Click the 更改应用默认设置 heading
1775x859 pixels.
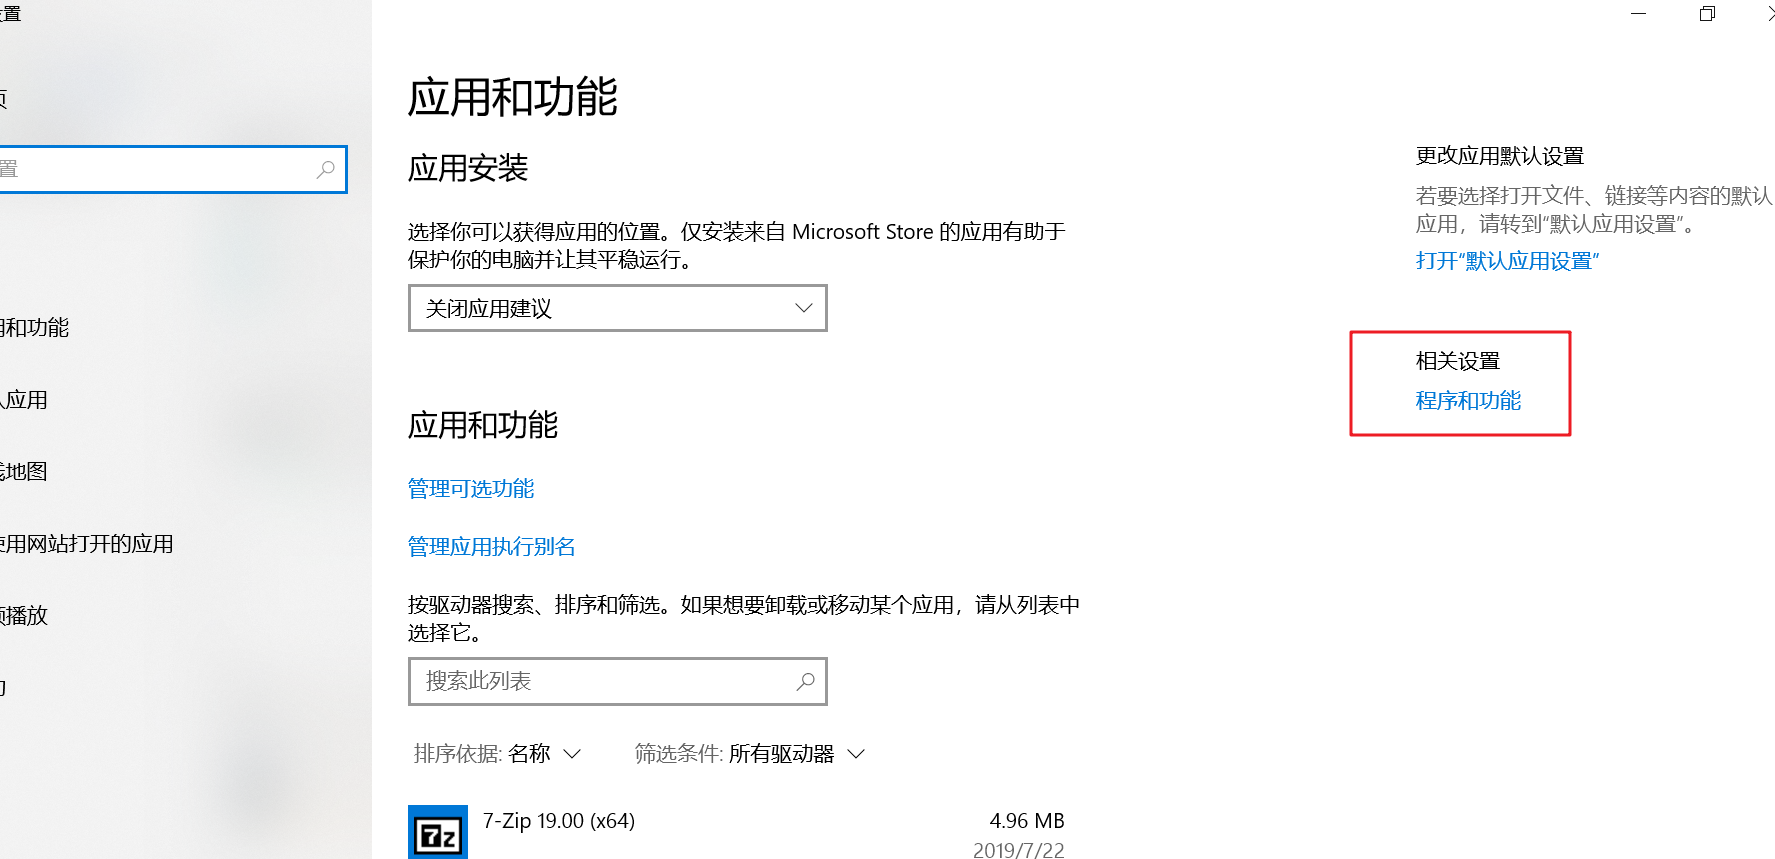click(1500, 156)
